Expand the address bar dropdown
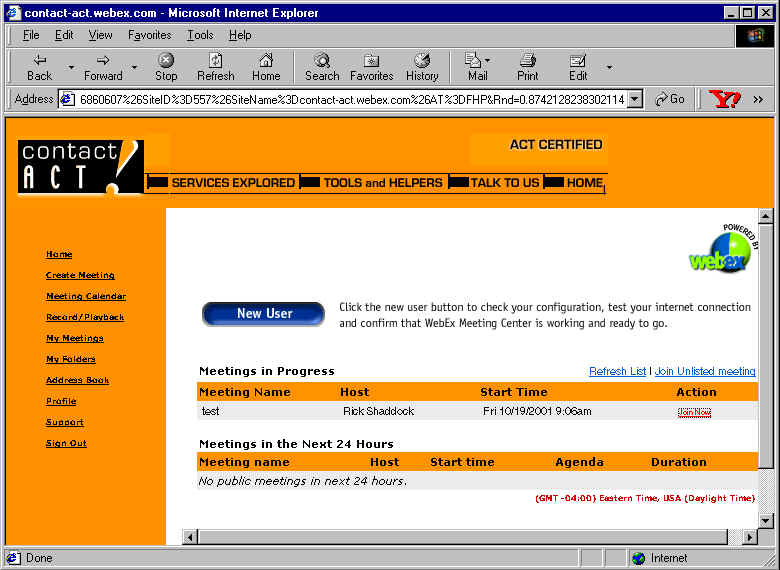The image size is (780, 570). pyautogui.click(x=635, y=99)
